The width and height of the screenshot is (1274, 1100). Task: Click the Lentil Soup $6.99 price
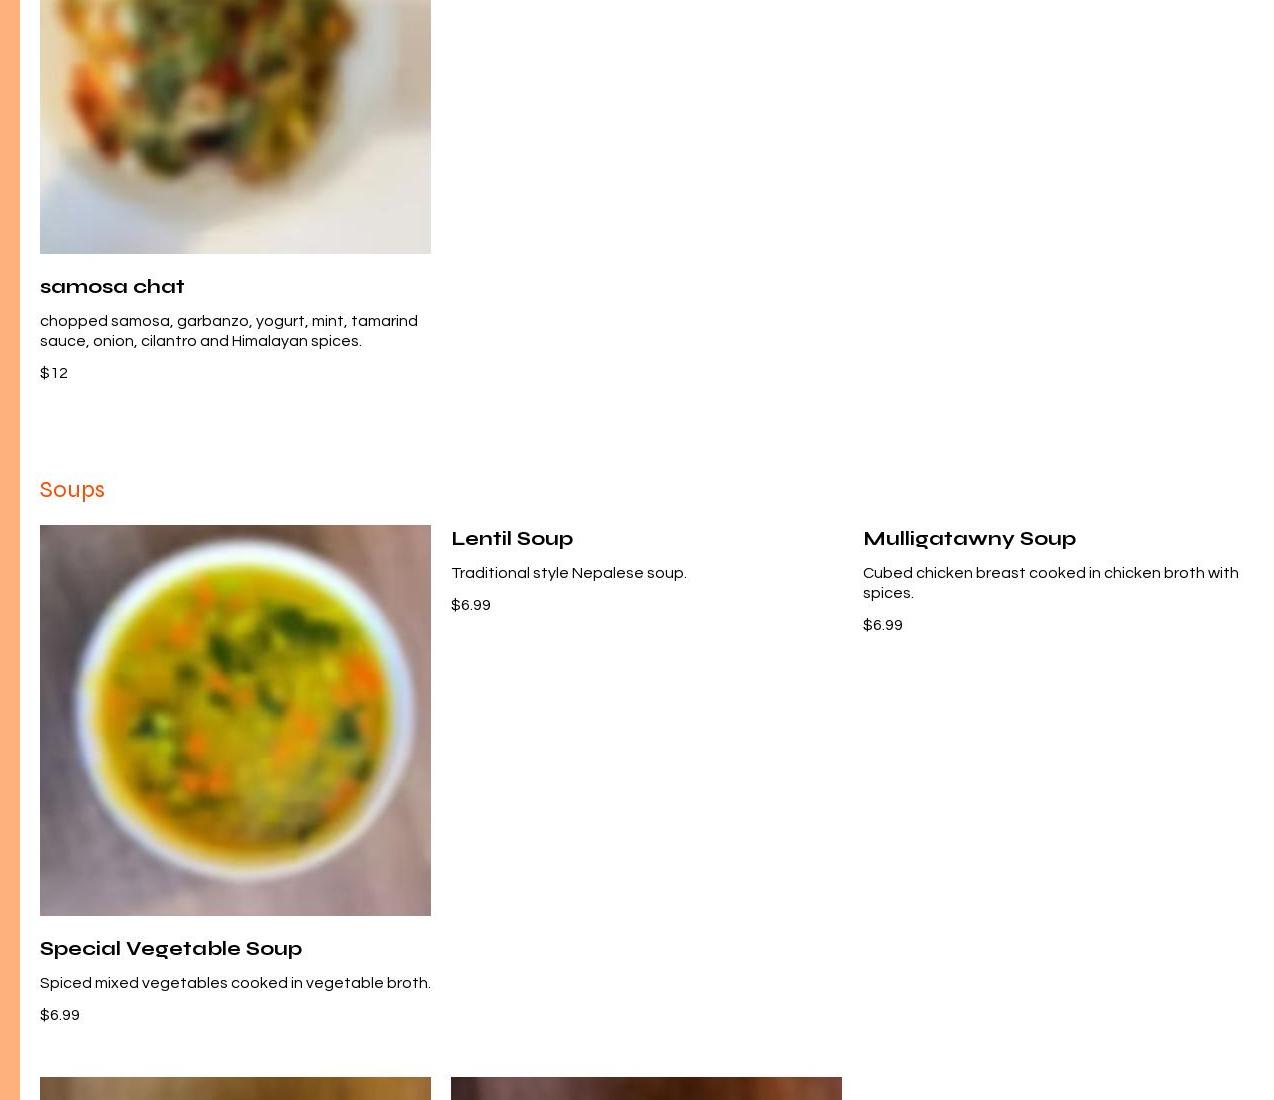[471, 605]
